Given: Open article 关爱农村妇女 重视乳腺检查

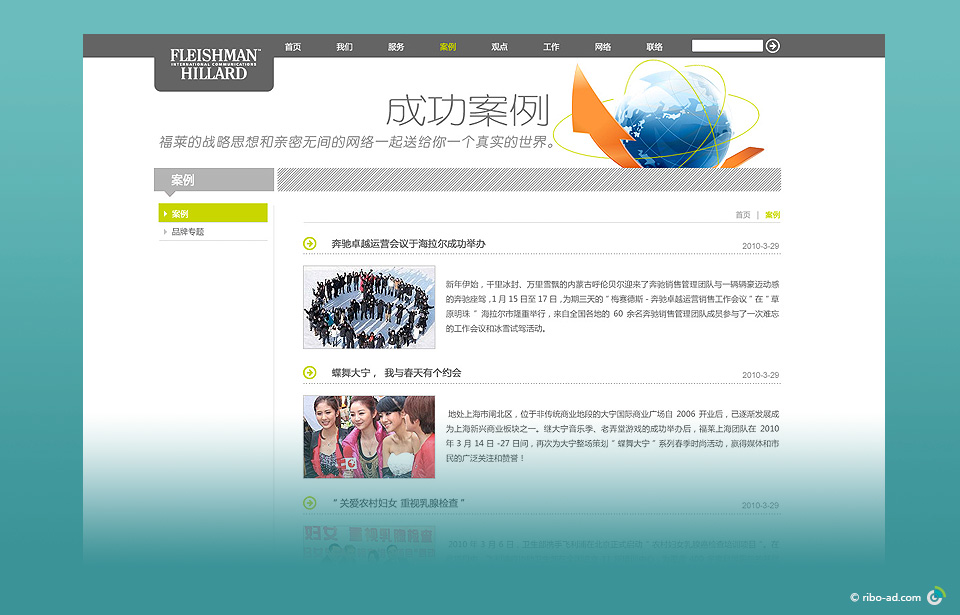Looking at the screenshot, I should [399, 503].
